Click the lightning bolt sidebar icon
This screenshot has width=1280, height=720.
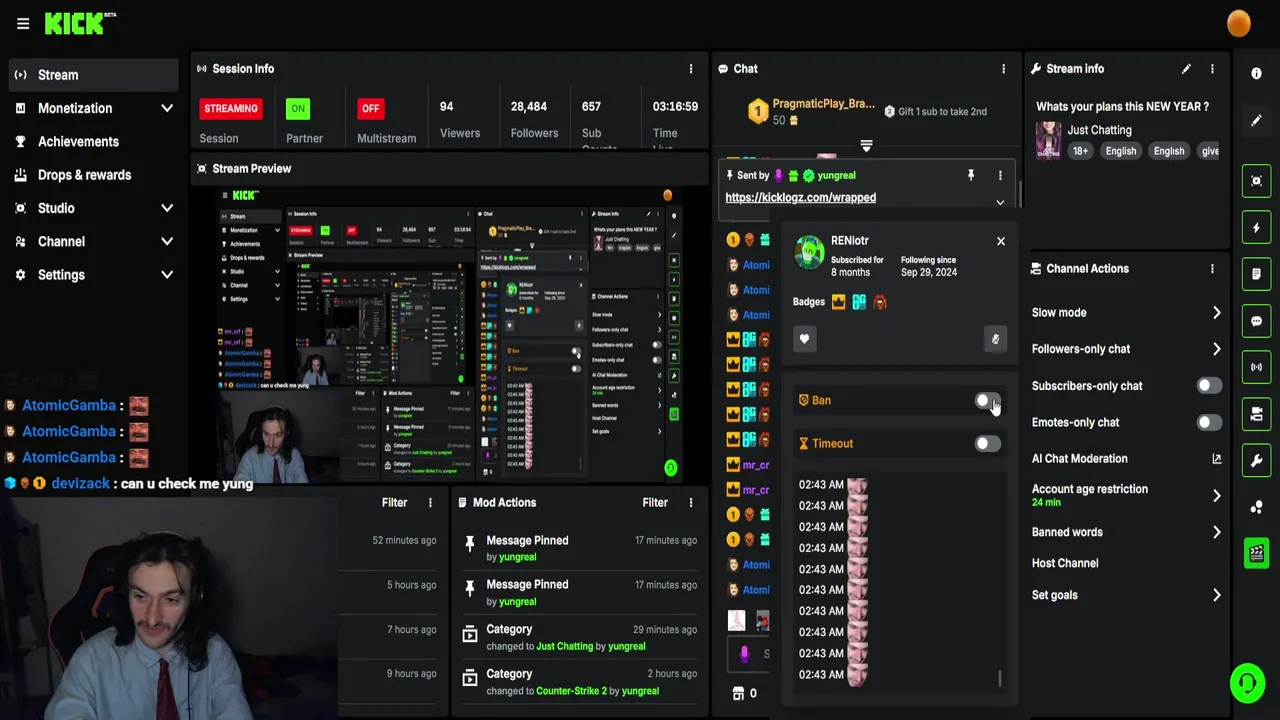click(x=1256, y=228)
